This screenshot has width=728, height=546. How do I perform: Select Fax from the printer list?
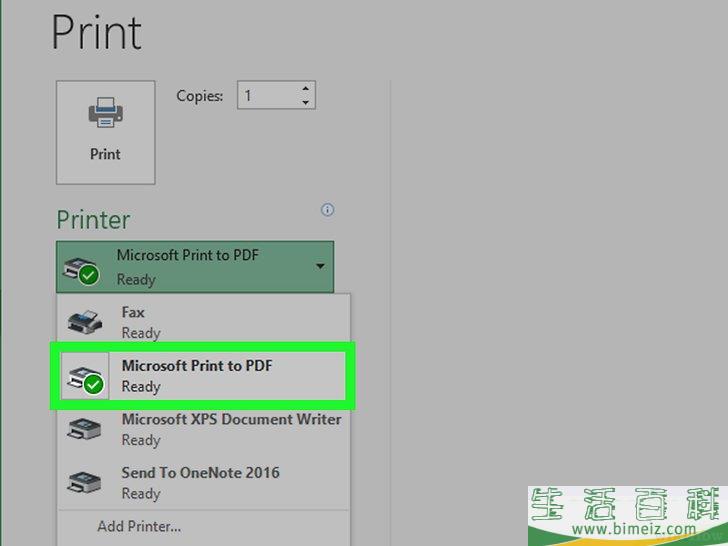[x=203, y=322]
